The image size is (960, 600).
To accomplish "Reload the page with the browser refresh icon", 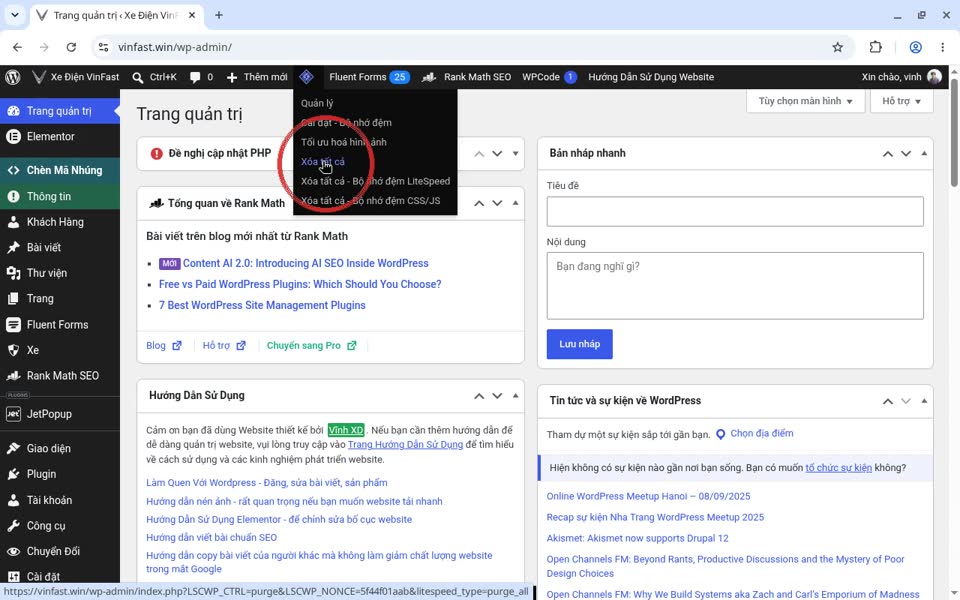I will pos(71,47).
